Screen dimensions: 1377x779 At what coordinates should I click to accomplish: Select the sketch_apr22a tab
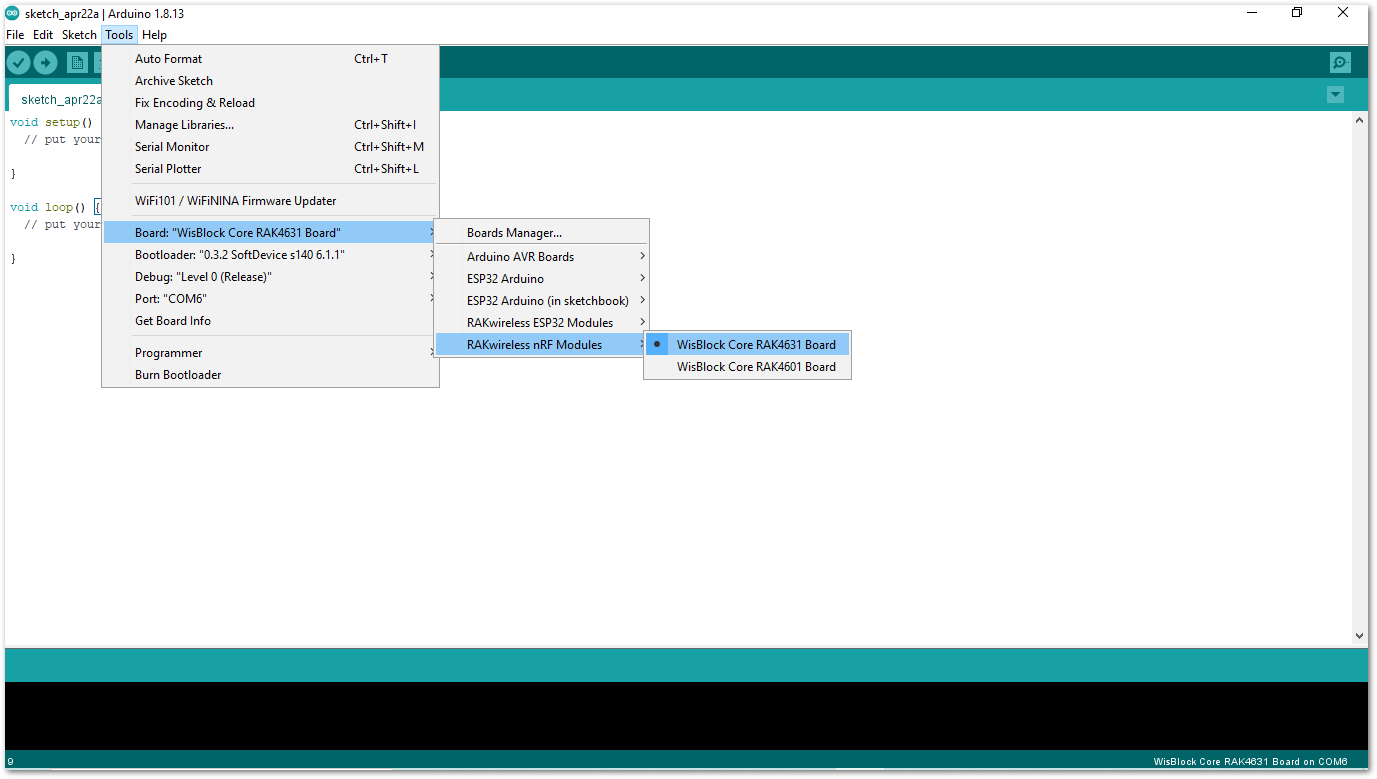55,99
